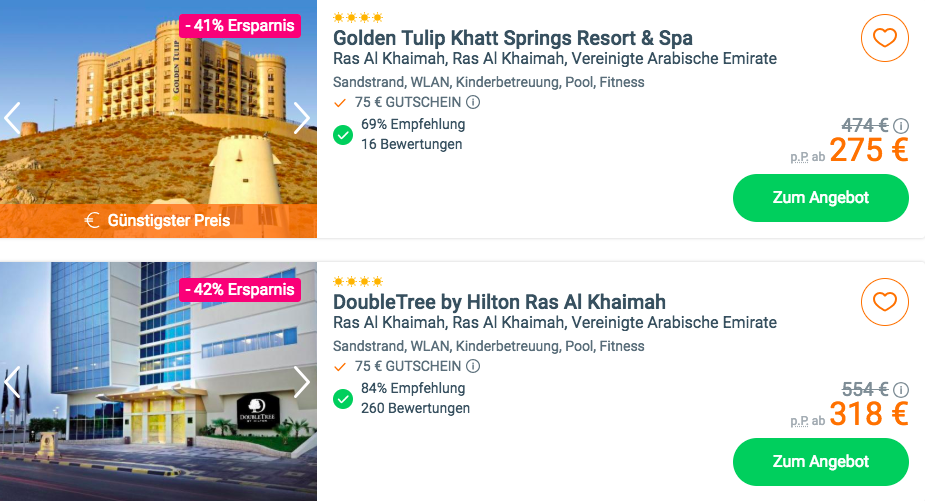The height and width of the screenshot is (501, 925).
Task: Open info icon beside Golden Tulip voucher
Action: (473, 102)
